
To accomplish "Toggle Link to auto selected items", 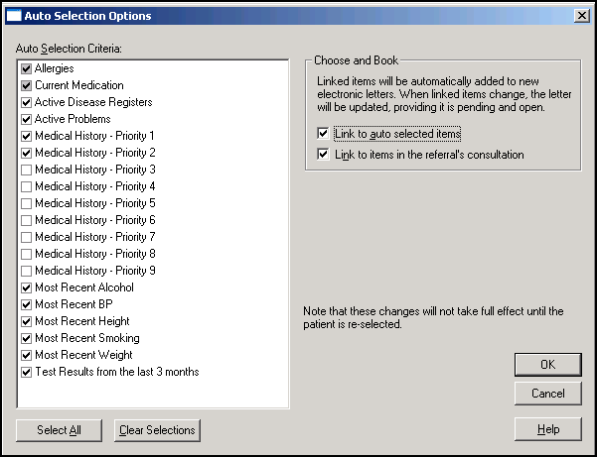I will point(323,134).
